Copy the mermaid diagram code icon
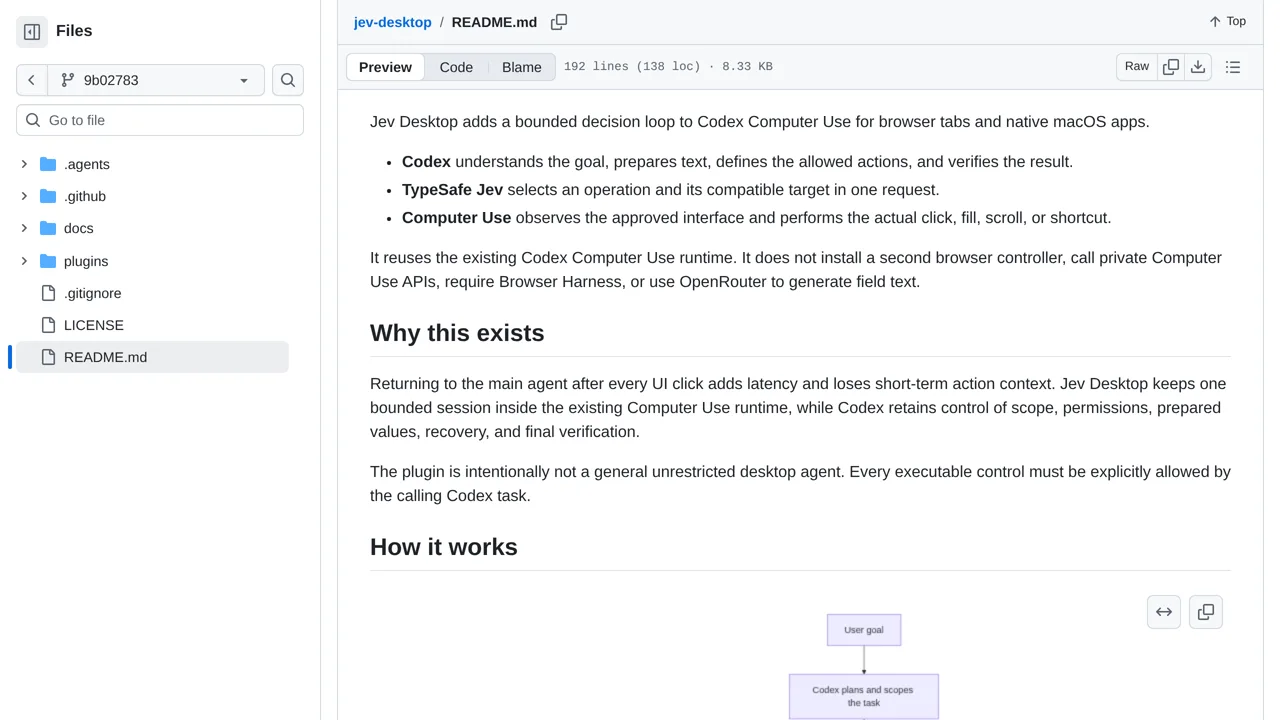The height and width of the screenshot is (720, 1280). pos(1206,612)
